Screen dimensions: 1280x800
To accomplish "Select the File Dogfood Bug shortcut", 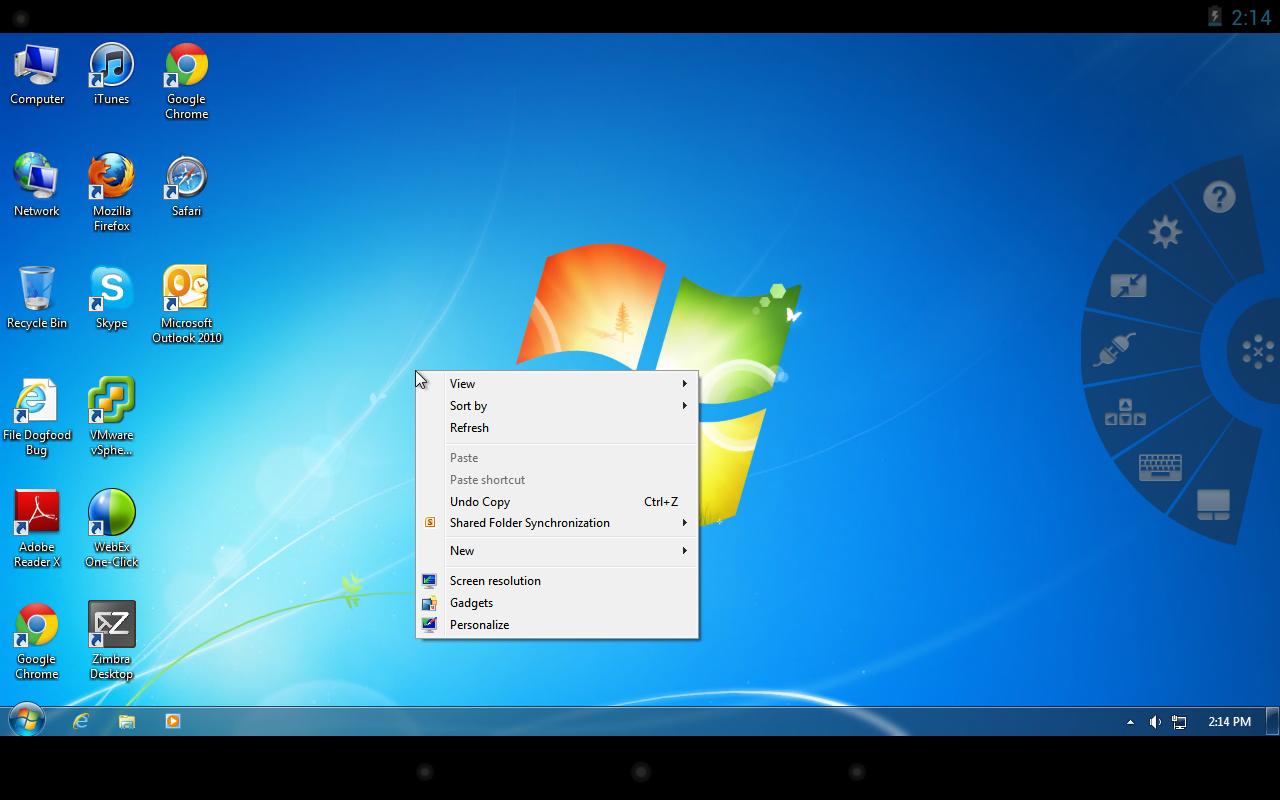I will pos(37,417).
